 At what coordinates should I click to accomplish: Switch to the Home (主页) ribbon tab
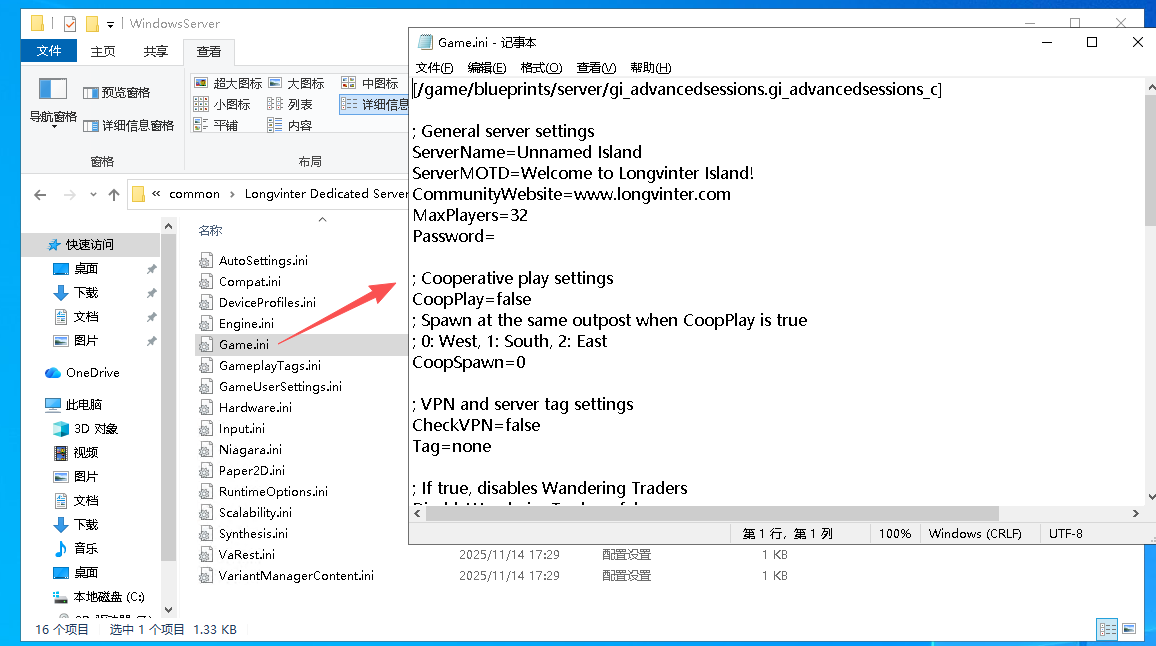click(x=103, y=51)
